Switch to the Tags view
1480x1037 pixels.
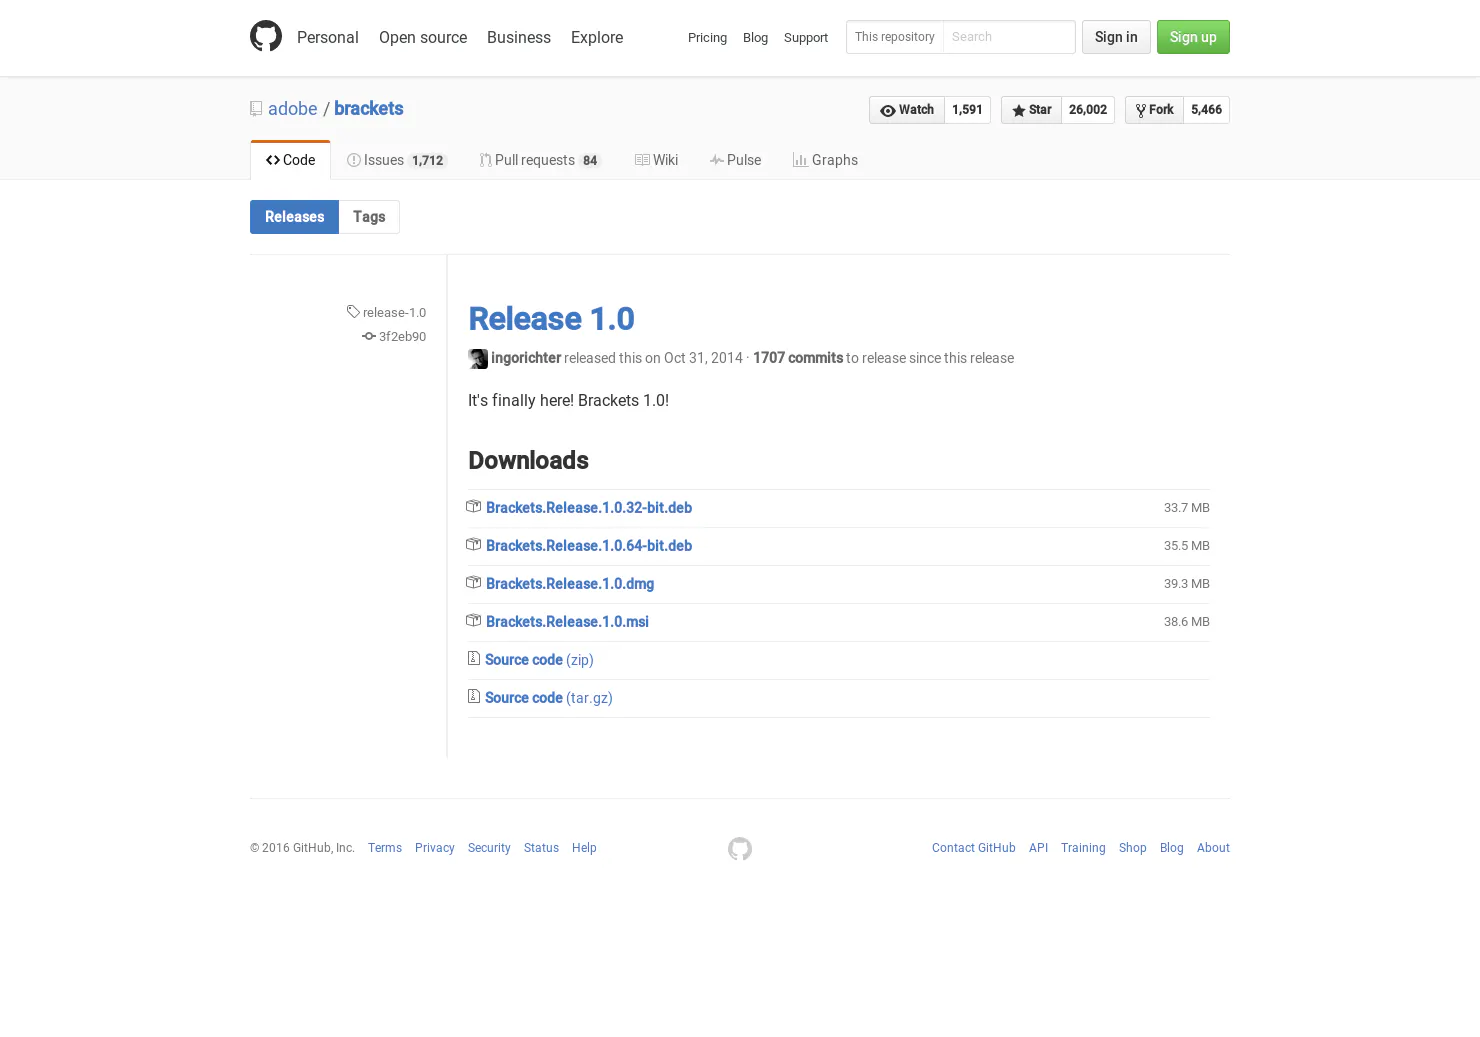369,217
